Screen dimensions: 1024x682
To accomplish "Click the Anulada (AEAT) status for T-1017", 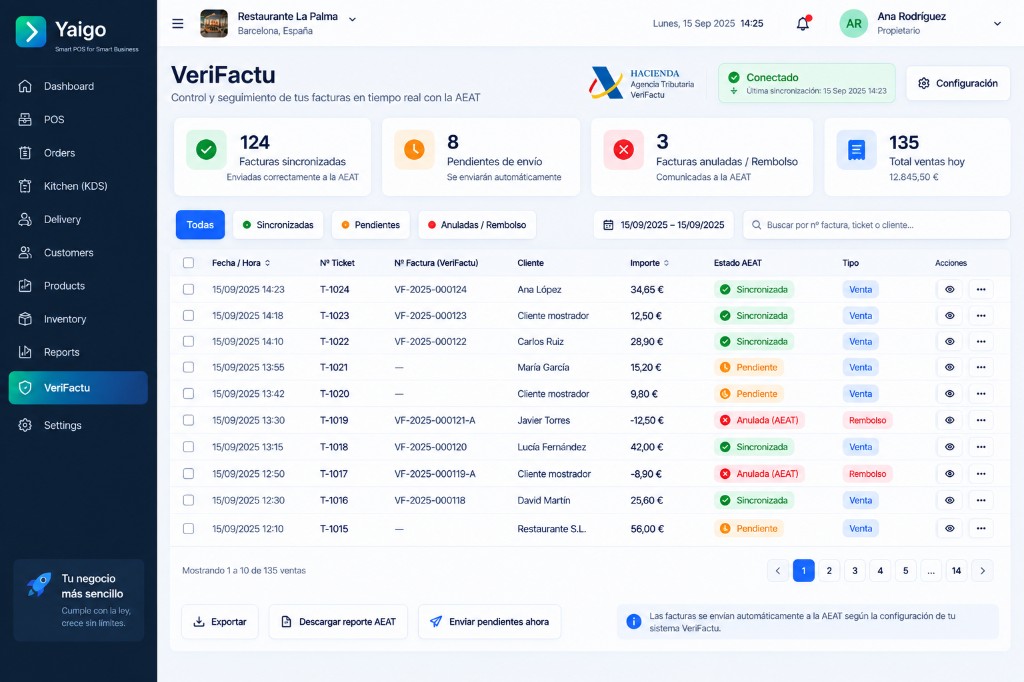I will pyautogui.click(x=759, y=474).
